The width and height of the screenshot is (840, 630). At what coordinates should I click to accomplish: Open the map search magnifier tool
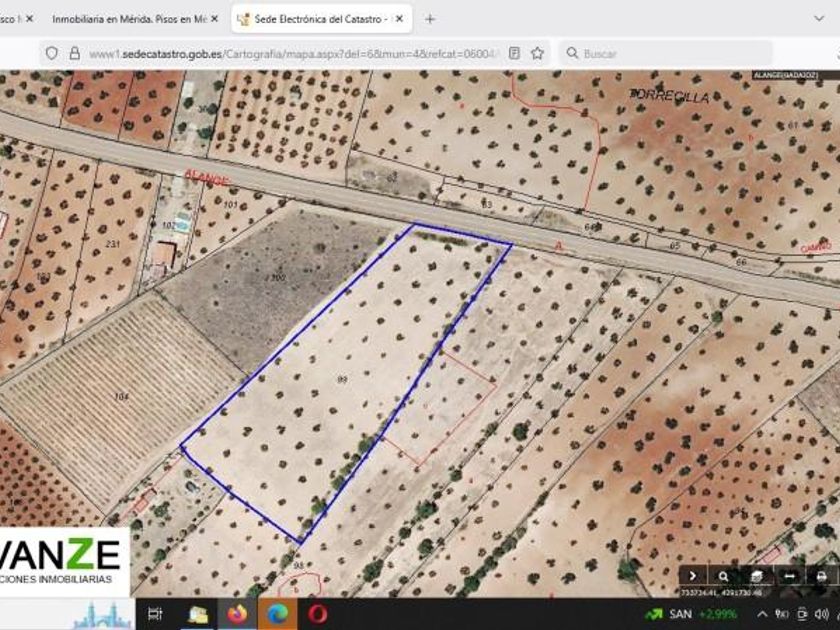tap(723, 576)
